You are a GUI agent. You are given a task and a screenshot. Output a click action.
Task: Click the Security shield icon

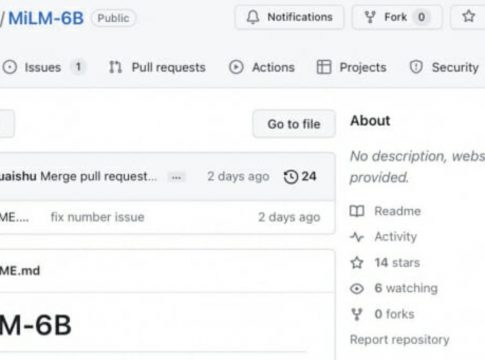416,67
